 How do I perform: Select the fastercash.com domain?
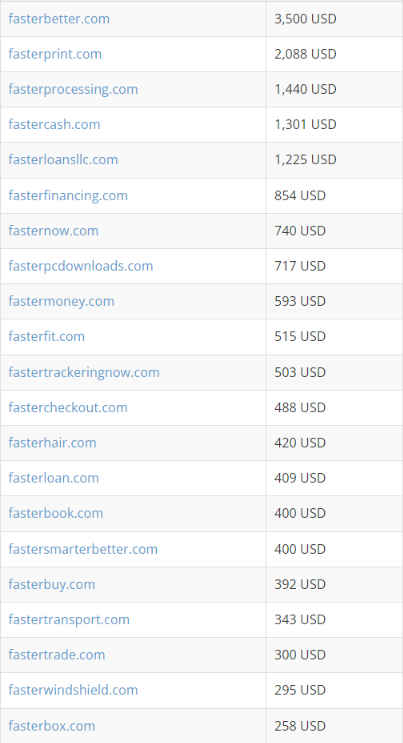click(x=54, y=125)
